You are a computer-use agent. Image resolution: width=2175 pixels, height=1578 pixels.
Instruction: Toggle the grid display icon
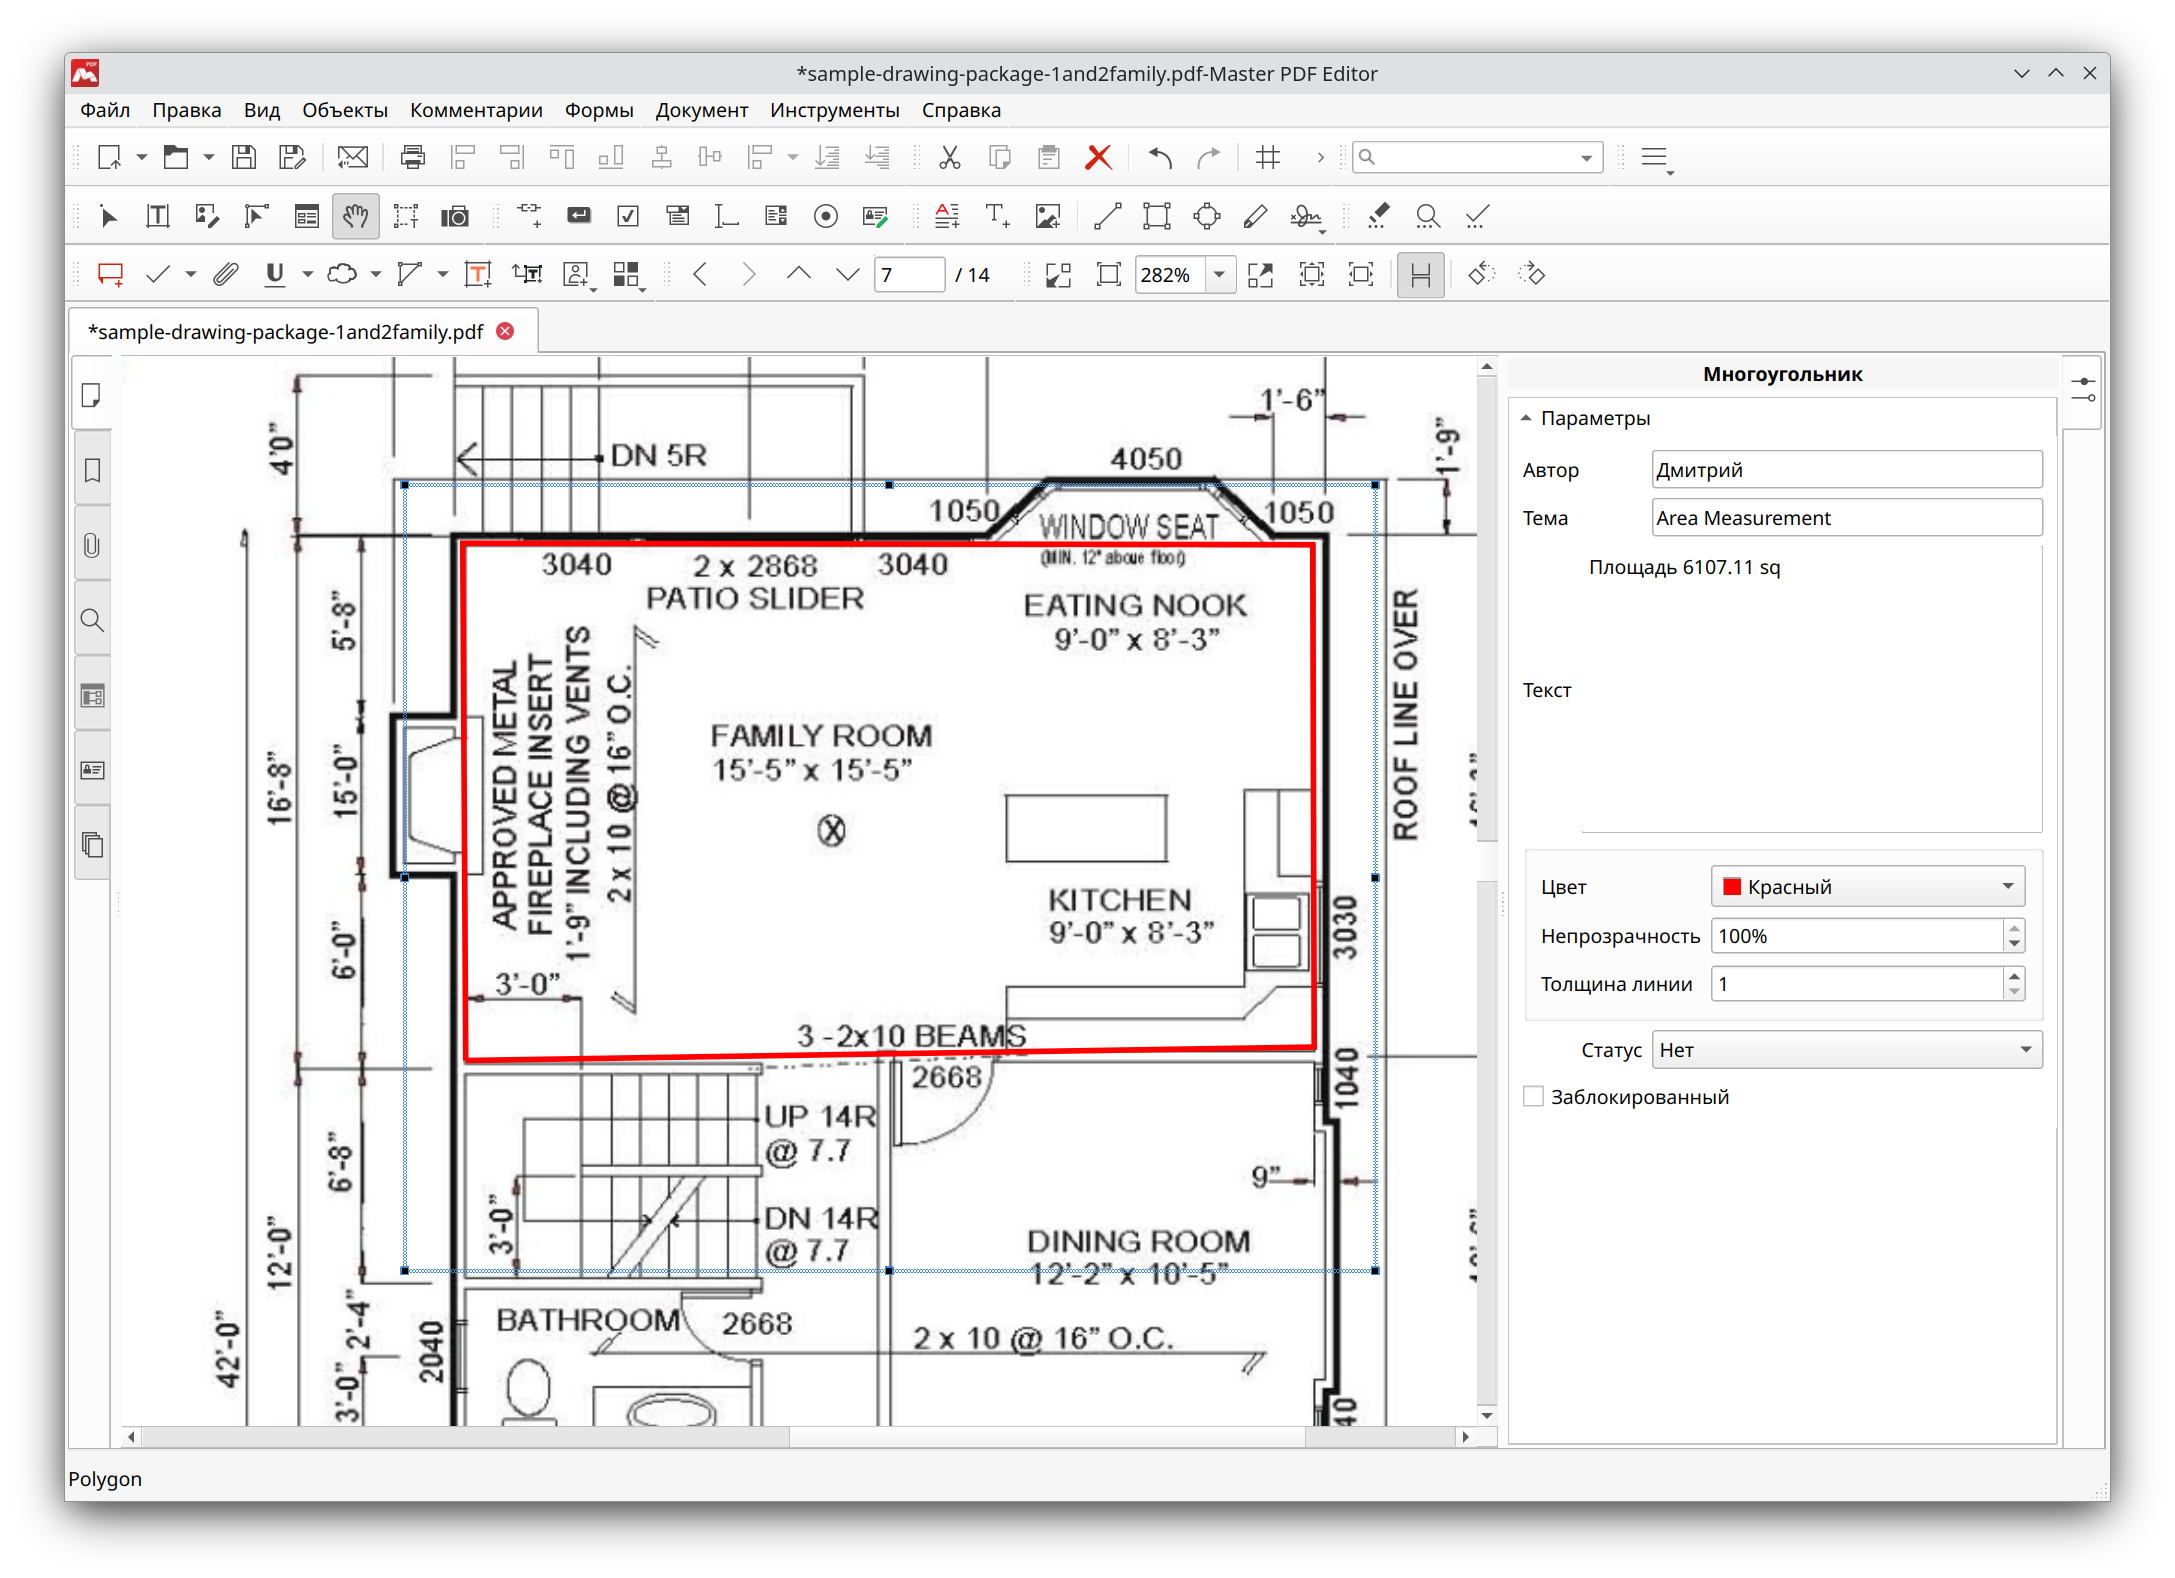1268,157
